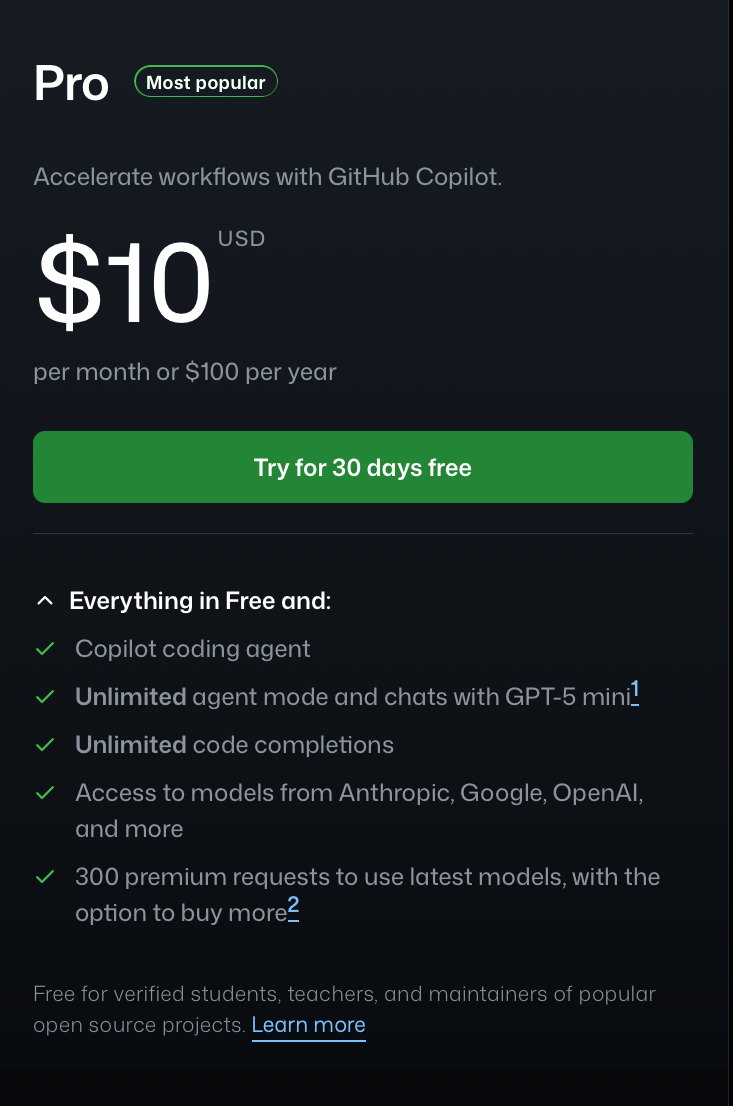Click checkmark beside Unlimited code completions
Screen dimensions: 733x1106
coord(44,745)
